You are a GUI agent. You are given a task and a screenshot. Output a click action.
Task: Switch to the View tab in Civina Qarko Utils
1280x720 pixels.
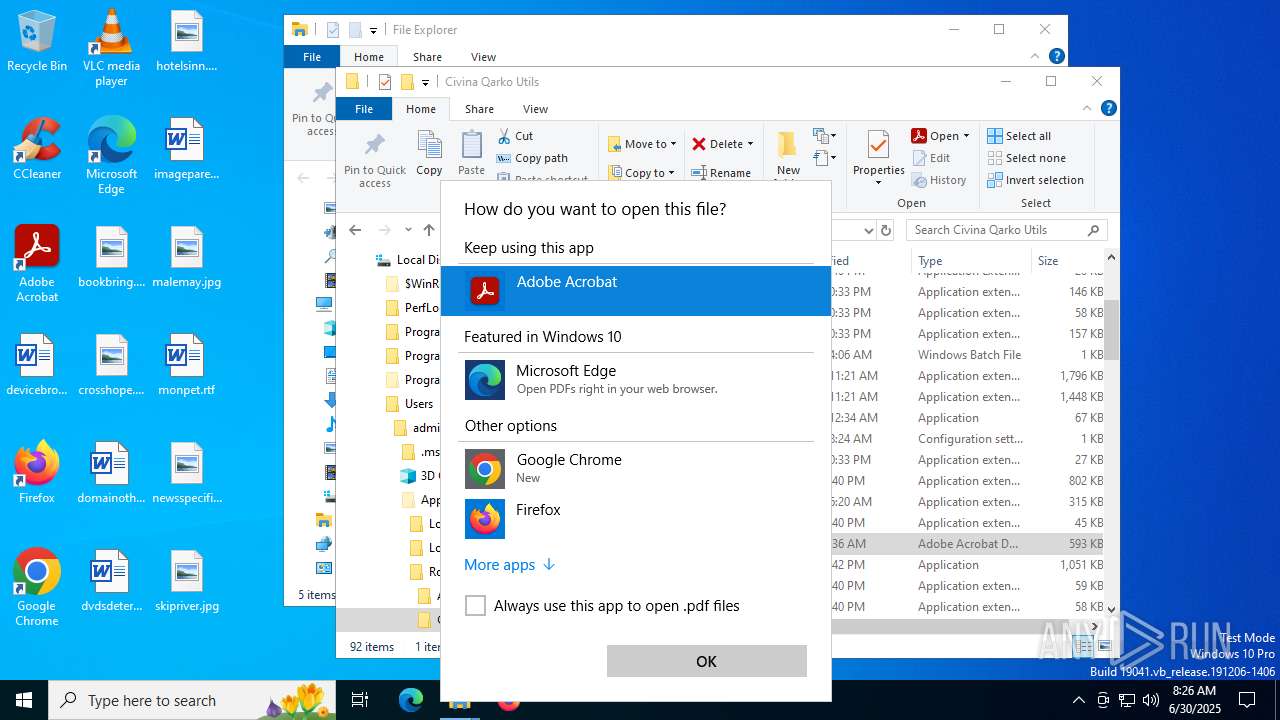tap(535, 109)
